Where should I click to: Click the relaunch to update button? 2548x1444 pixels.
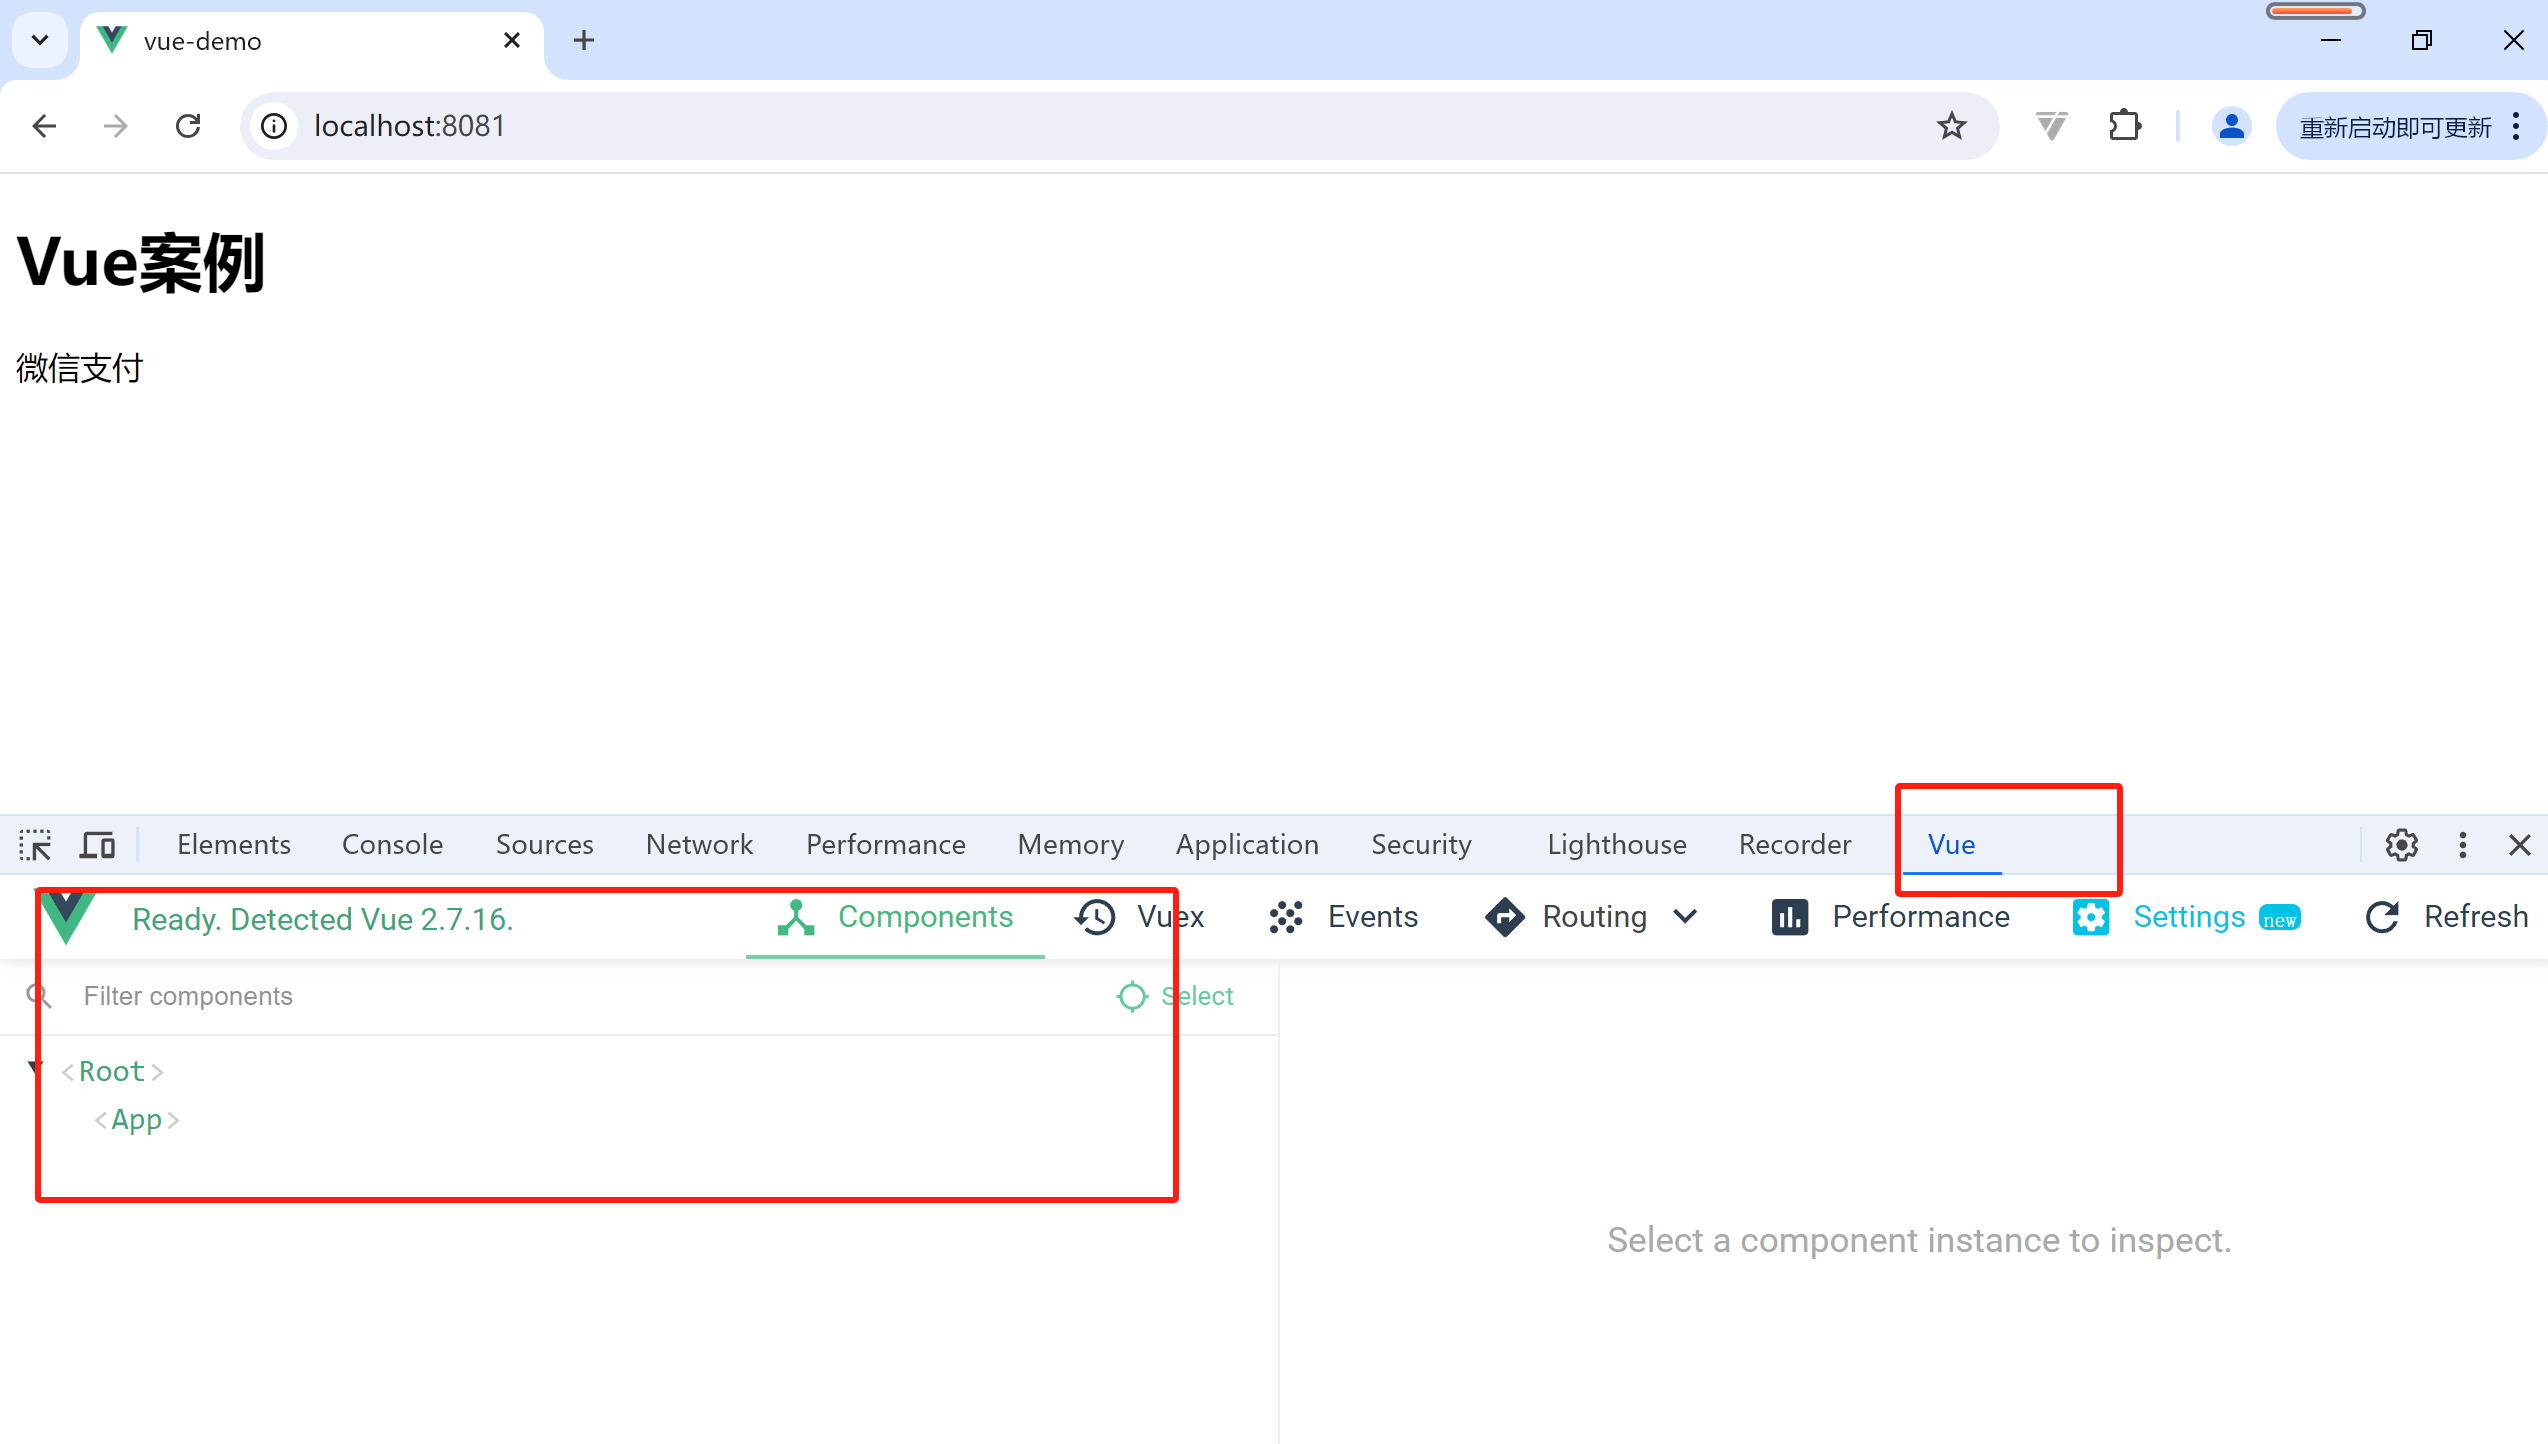point(2395,127)
